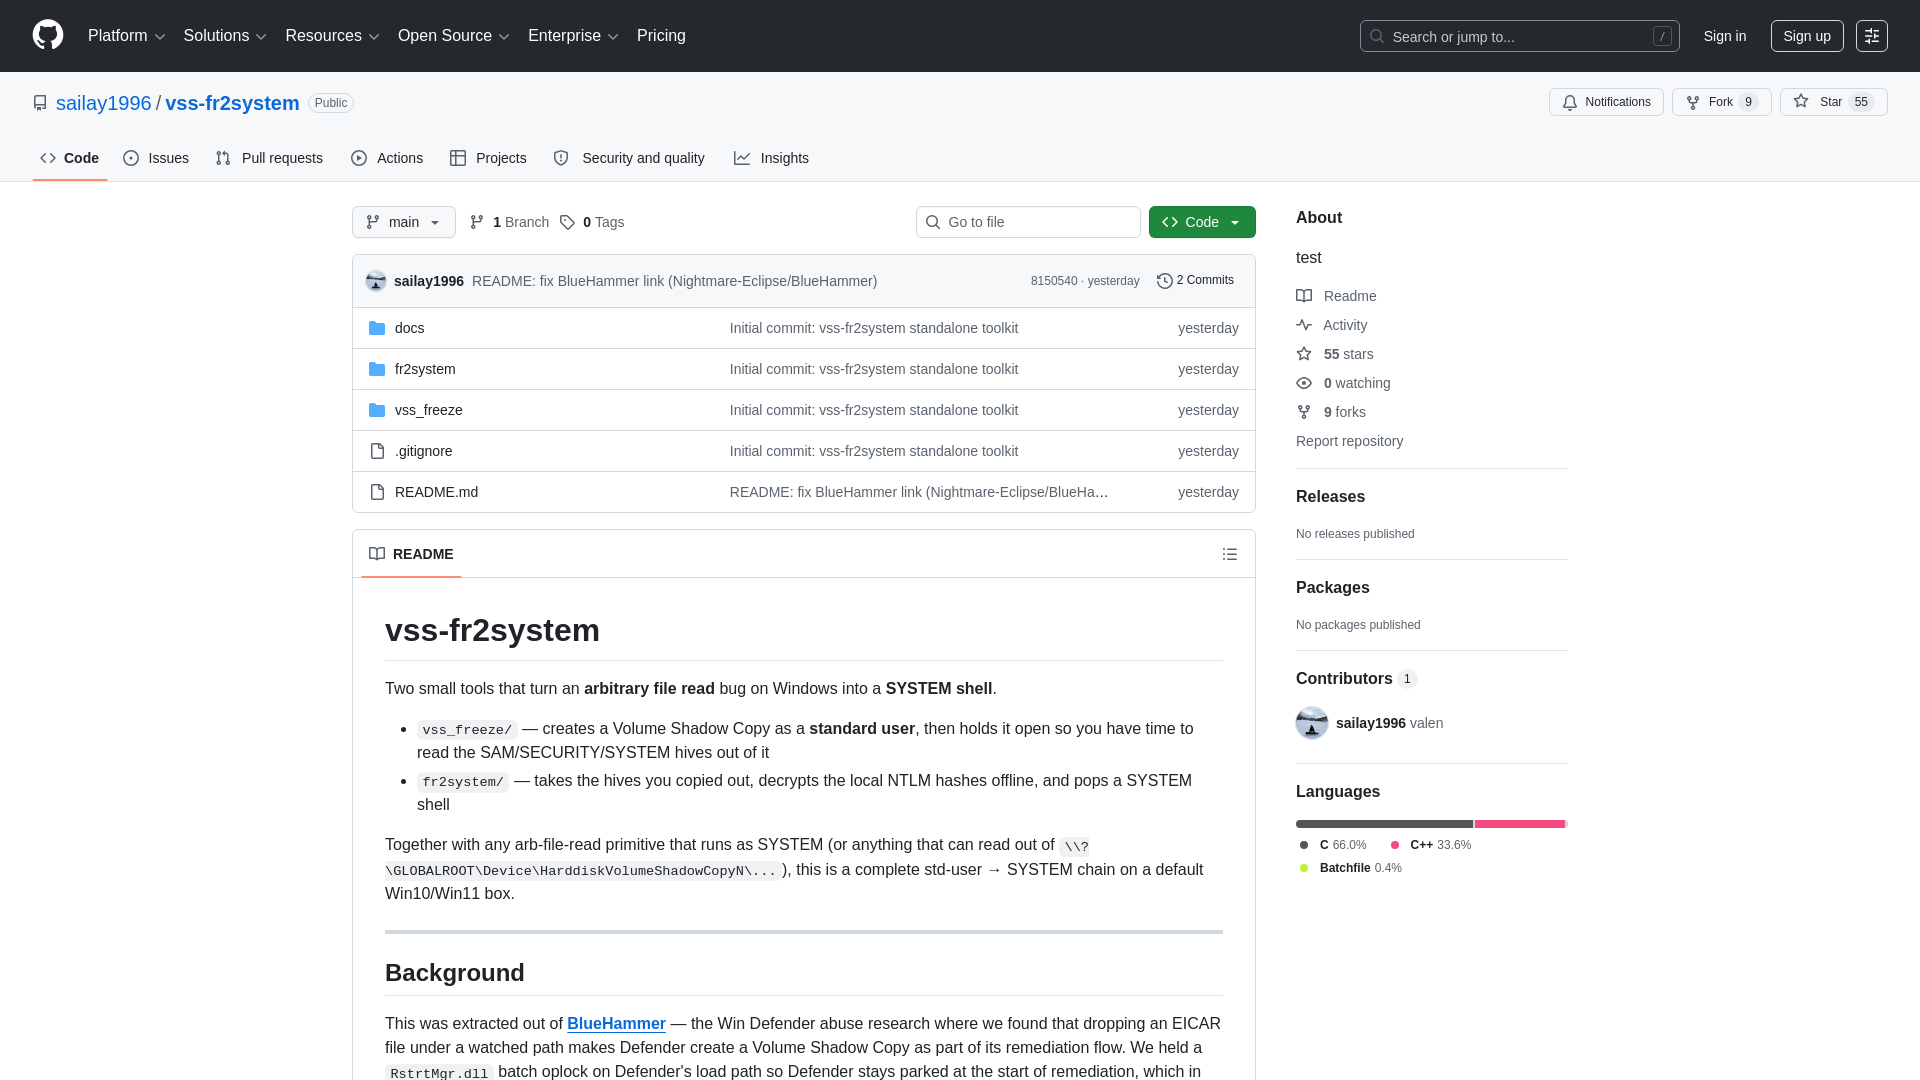Click the pink C++ language bar segment
Image resolution: width=1920 pixels, height=1080 pixels.
(1520, 824)
